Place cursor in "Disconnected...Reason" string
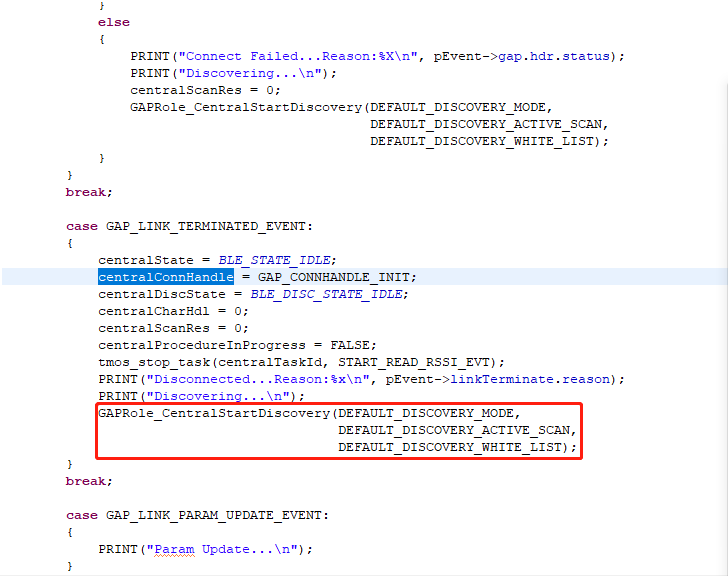The image size is (728, 576). coord(240,379)
